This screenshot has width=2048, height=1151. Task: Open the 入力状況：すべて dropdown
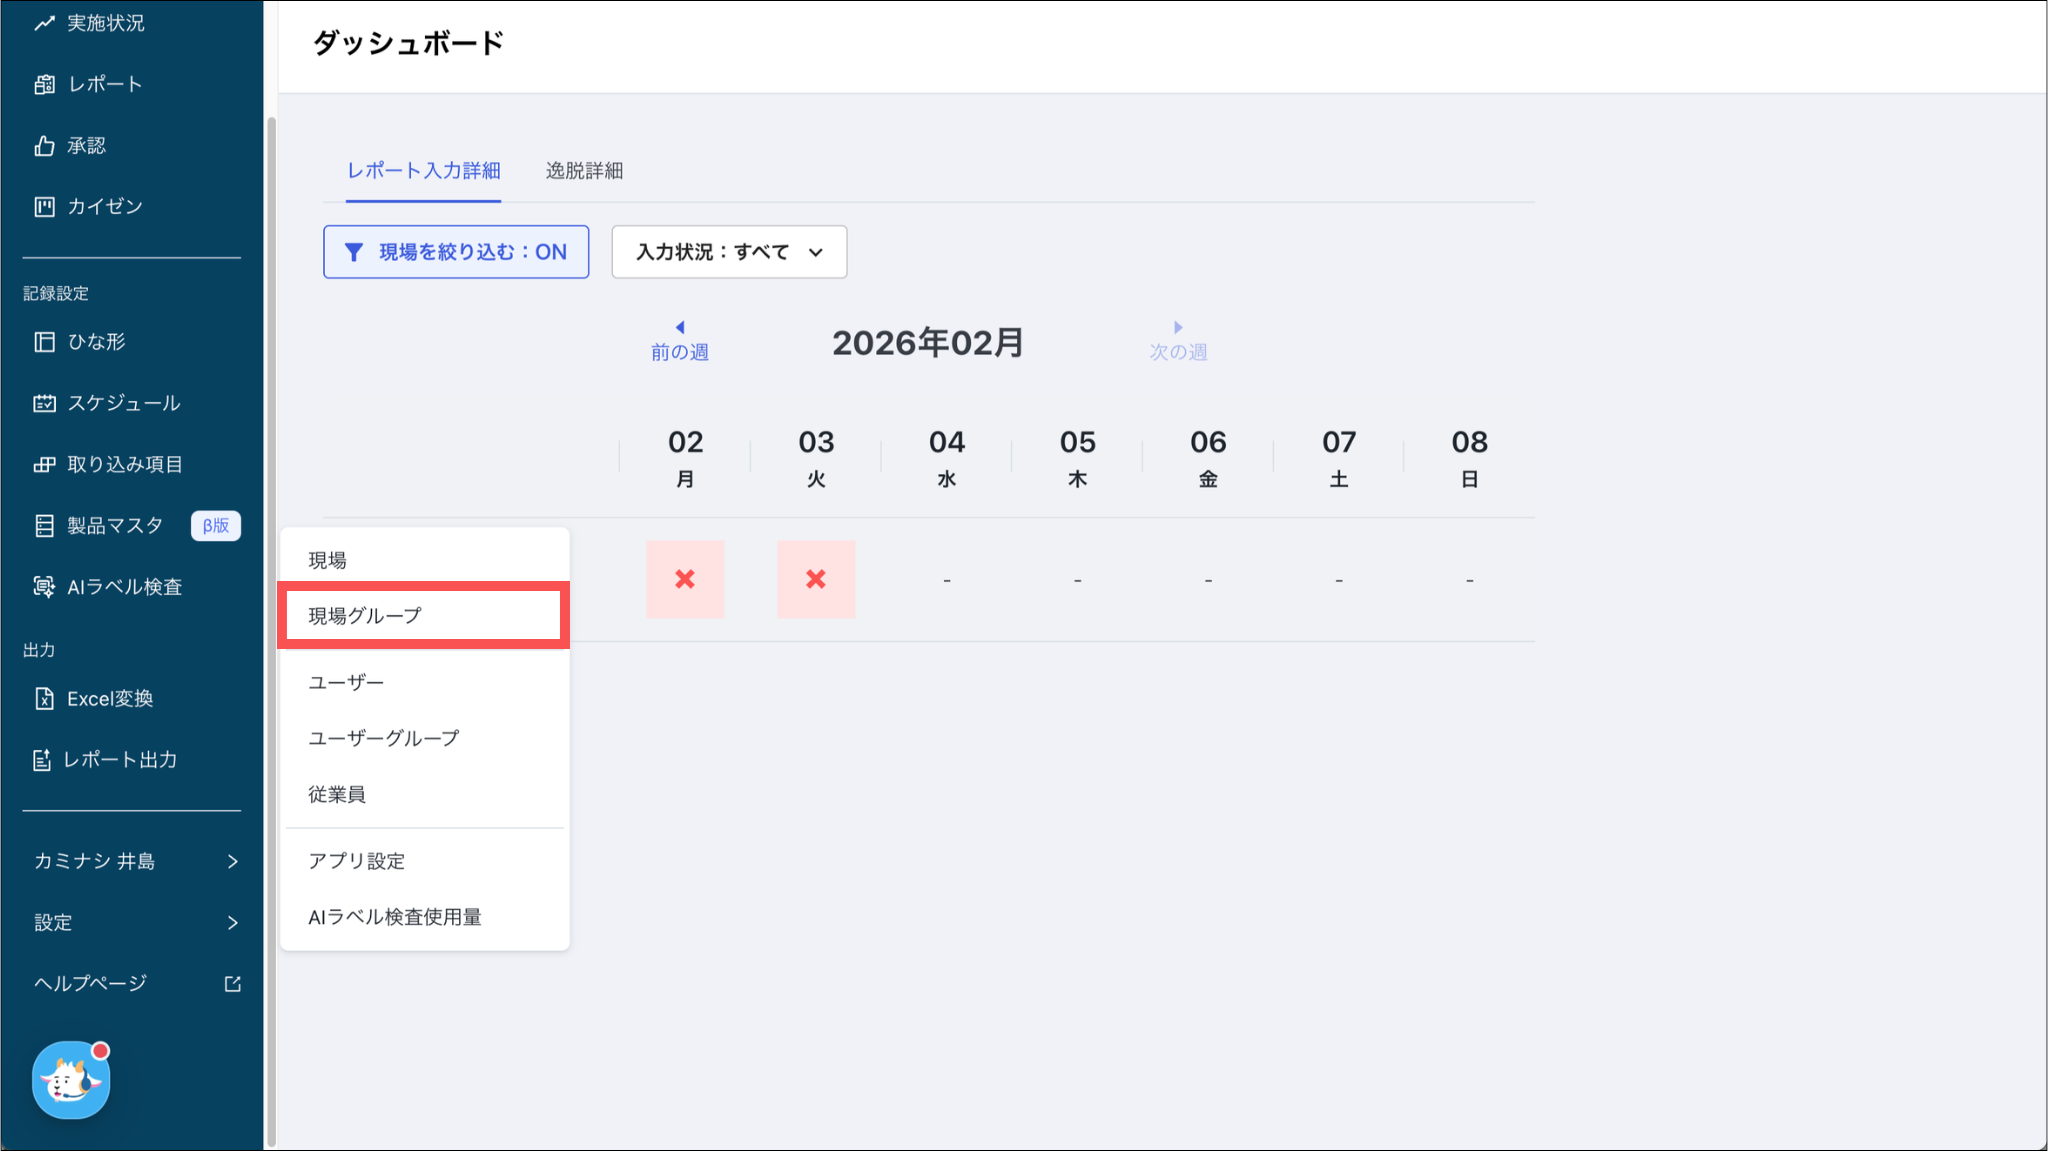coord(729,252)
